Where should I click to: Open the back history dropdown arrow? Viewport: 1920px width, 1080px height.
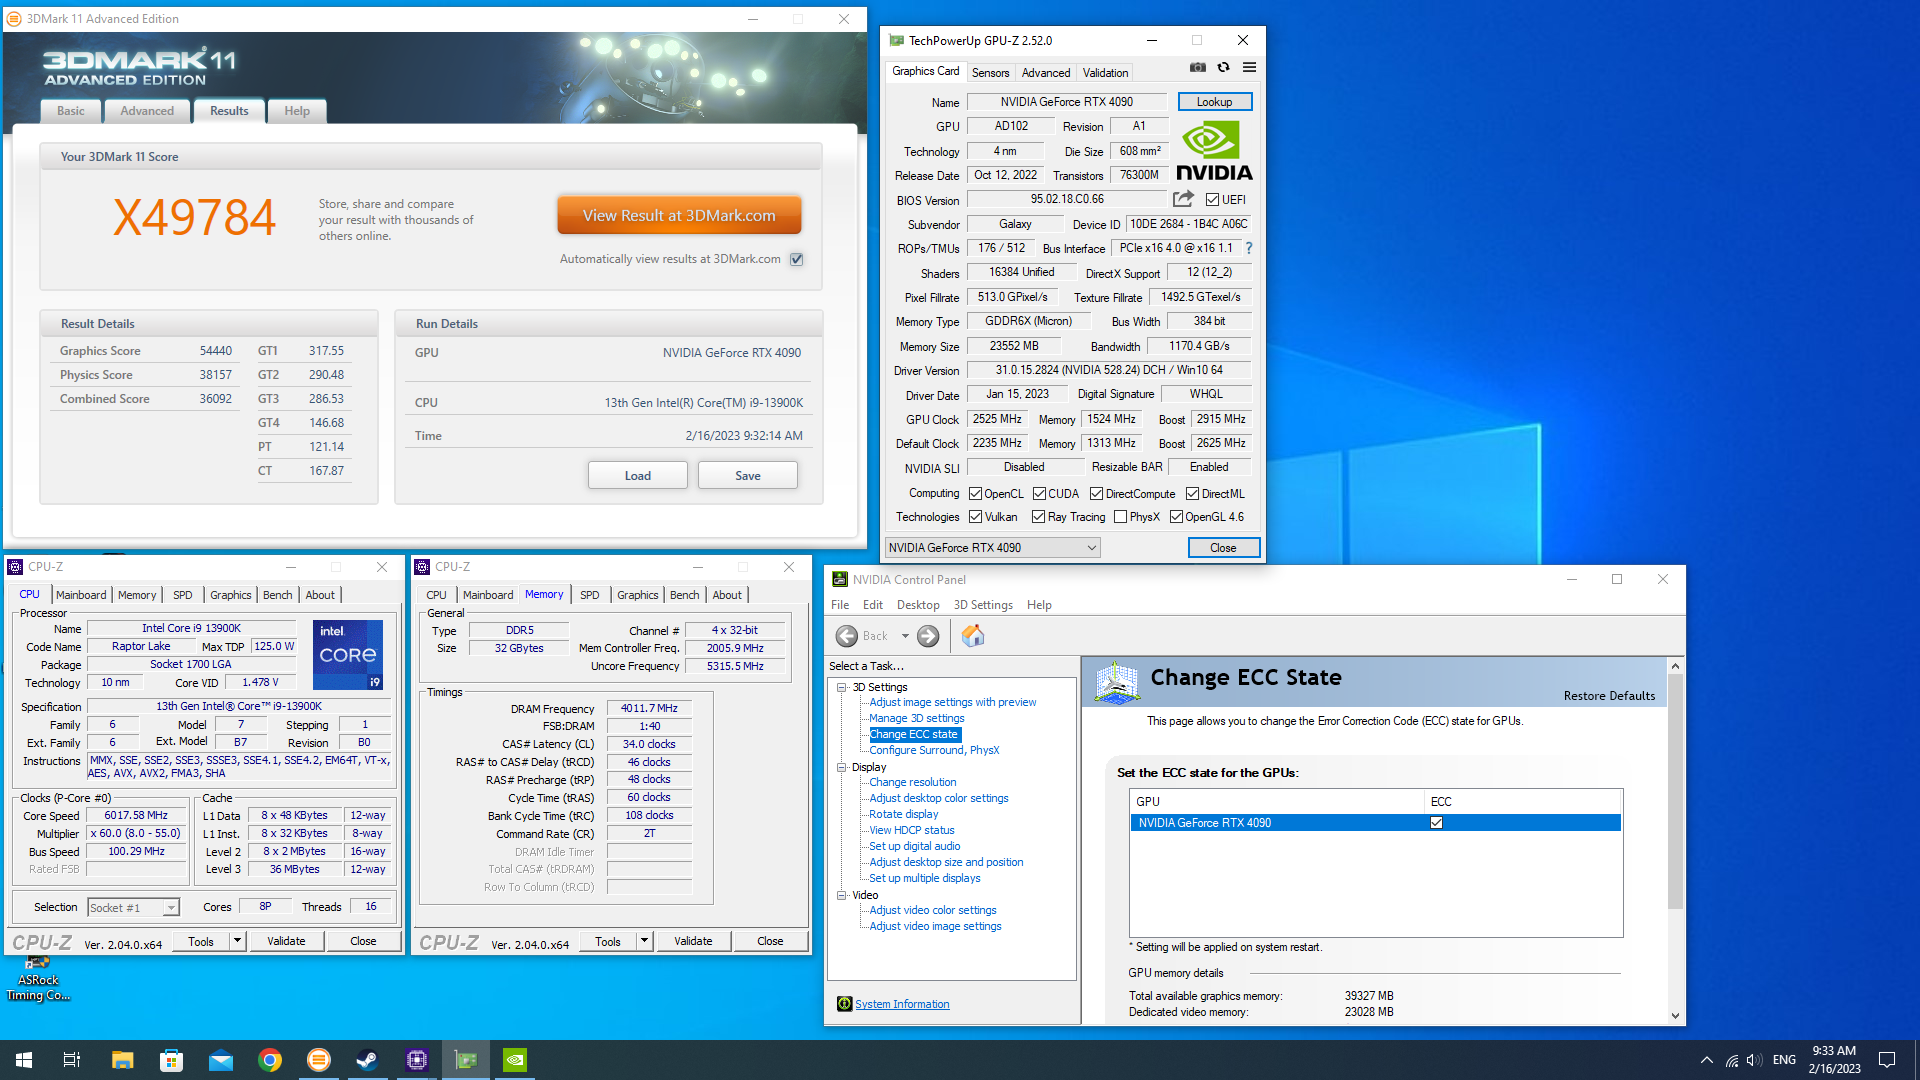click(905, 636)
